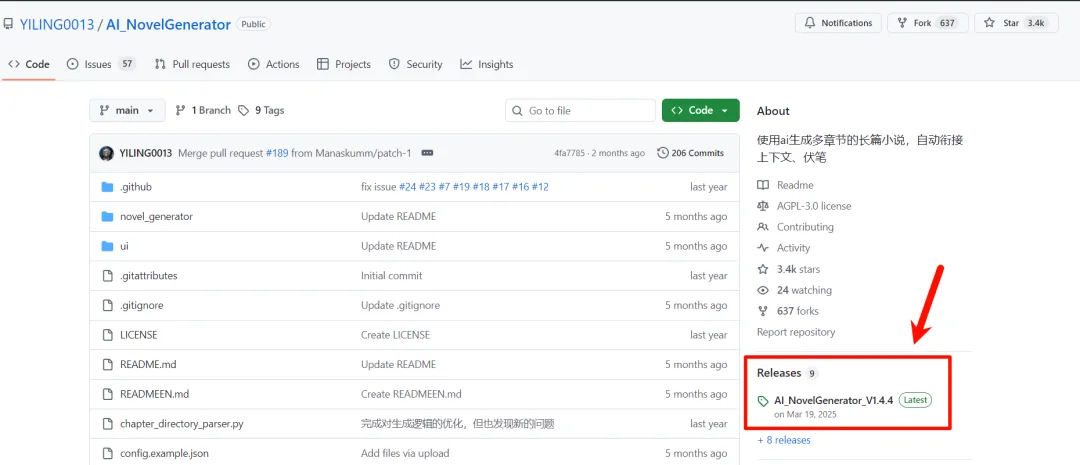
Task: Switch to the Code tab
Action: pyautogui.click(x=29, y=64)
